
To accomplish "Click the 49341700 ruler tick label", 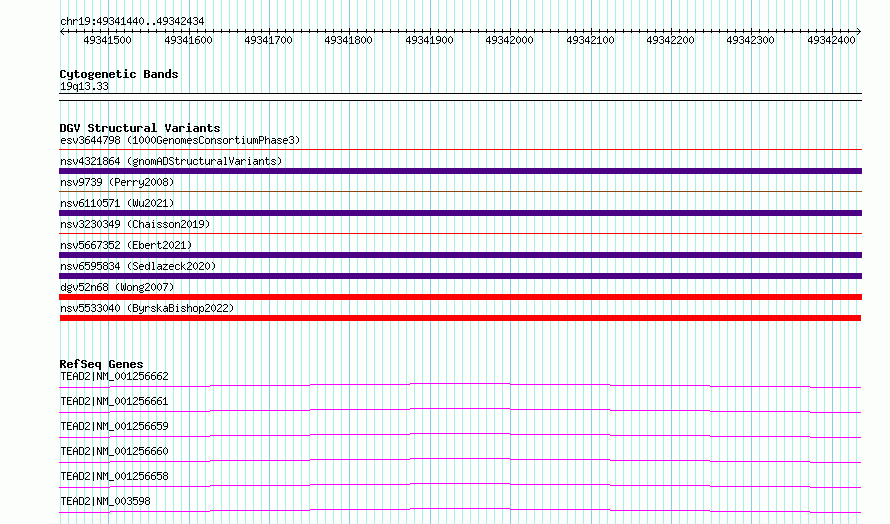I will point(268,40).
